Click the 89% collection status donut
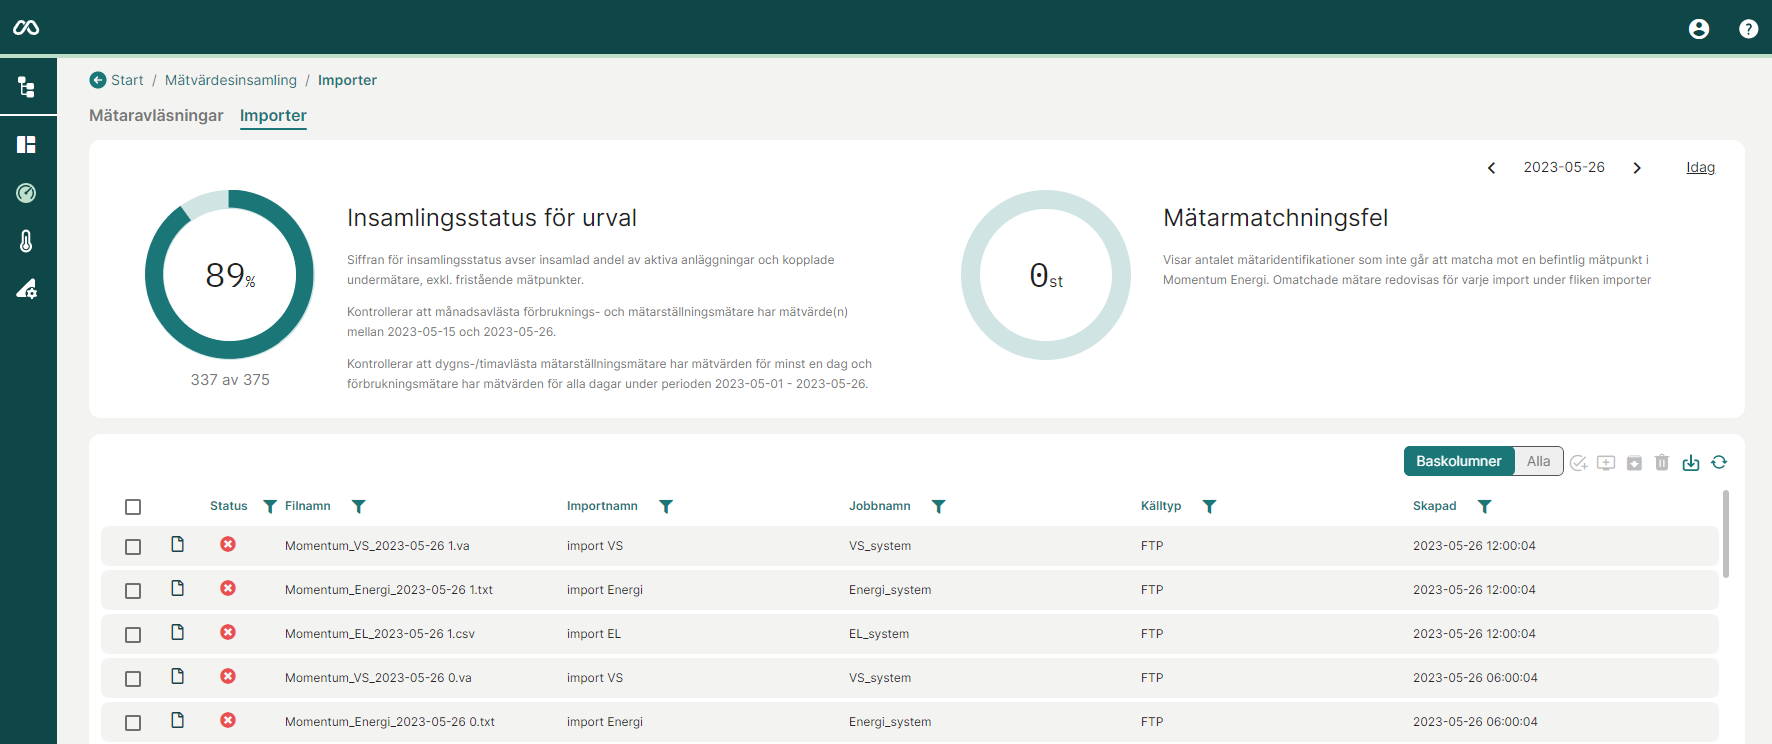 [230, 275]
